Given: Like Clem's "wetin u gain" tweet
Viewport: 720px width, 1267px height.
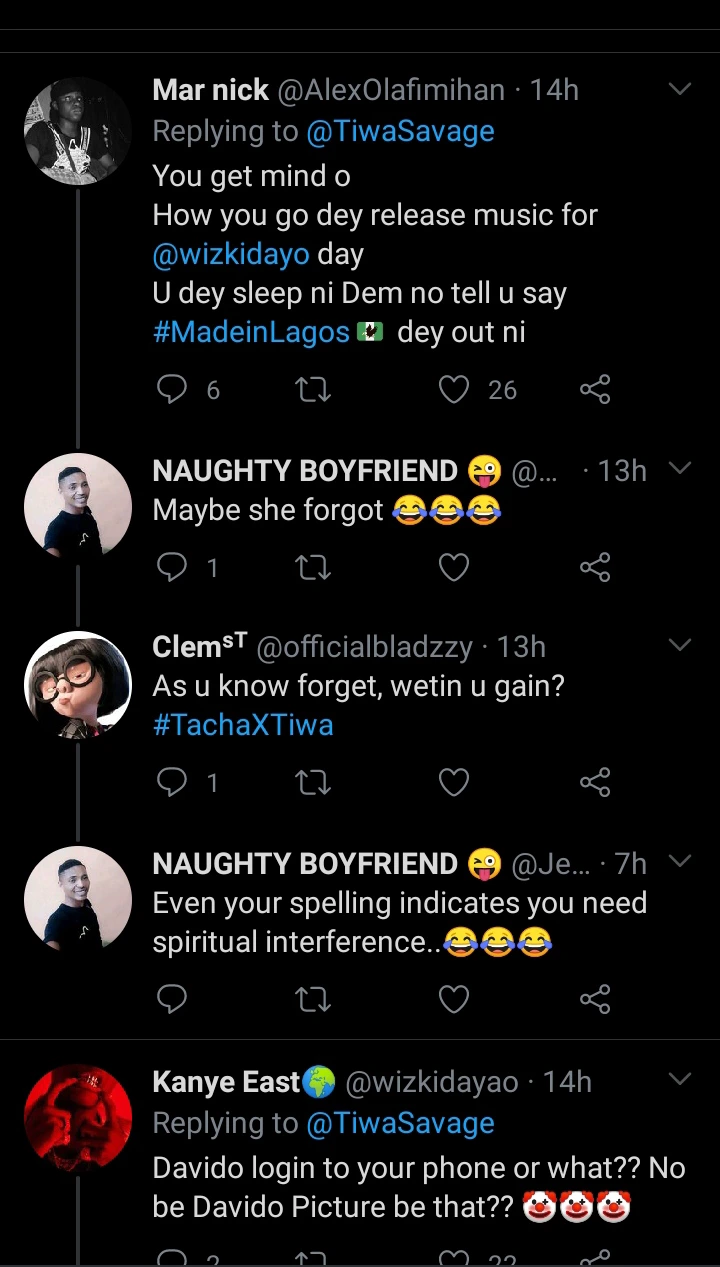Looking at the screenshot, I should click(x=454, y=782).
